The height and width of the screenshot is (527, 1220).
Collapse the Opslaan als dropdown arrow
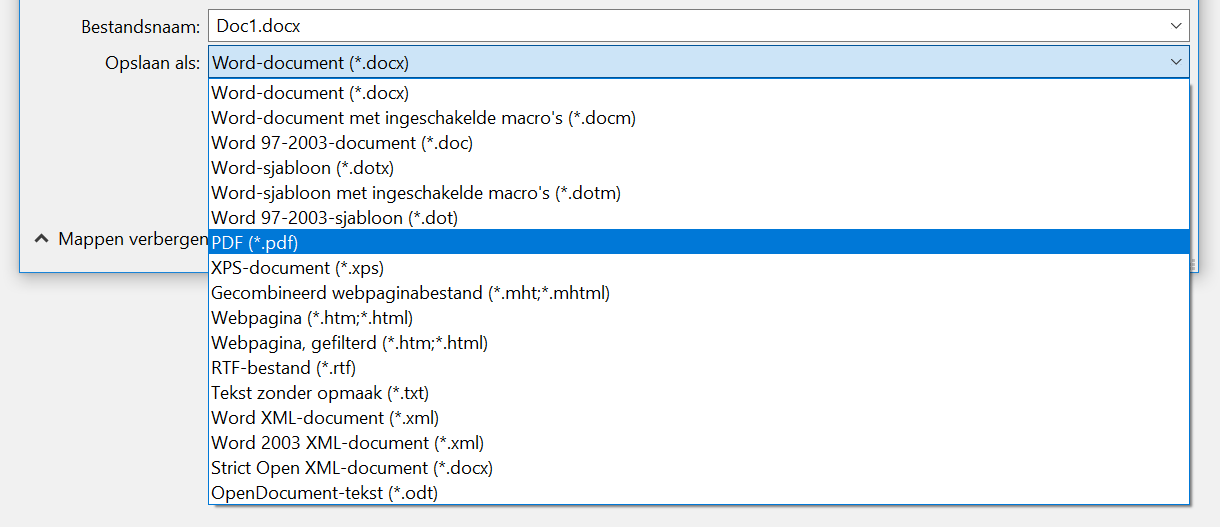(x=1175, y=62)
